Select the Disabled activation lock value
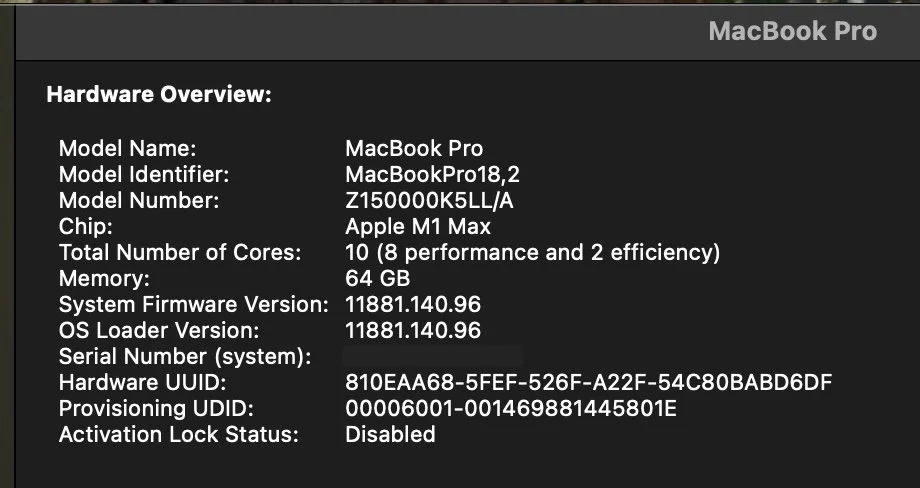The width and height of the screenshot is (920, 488). click(390, 434)
